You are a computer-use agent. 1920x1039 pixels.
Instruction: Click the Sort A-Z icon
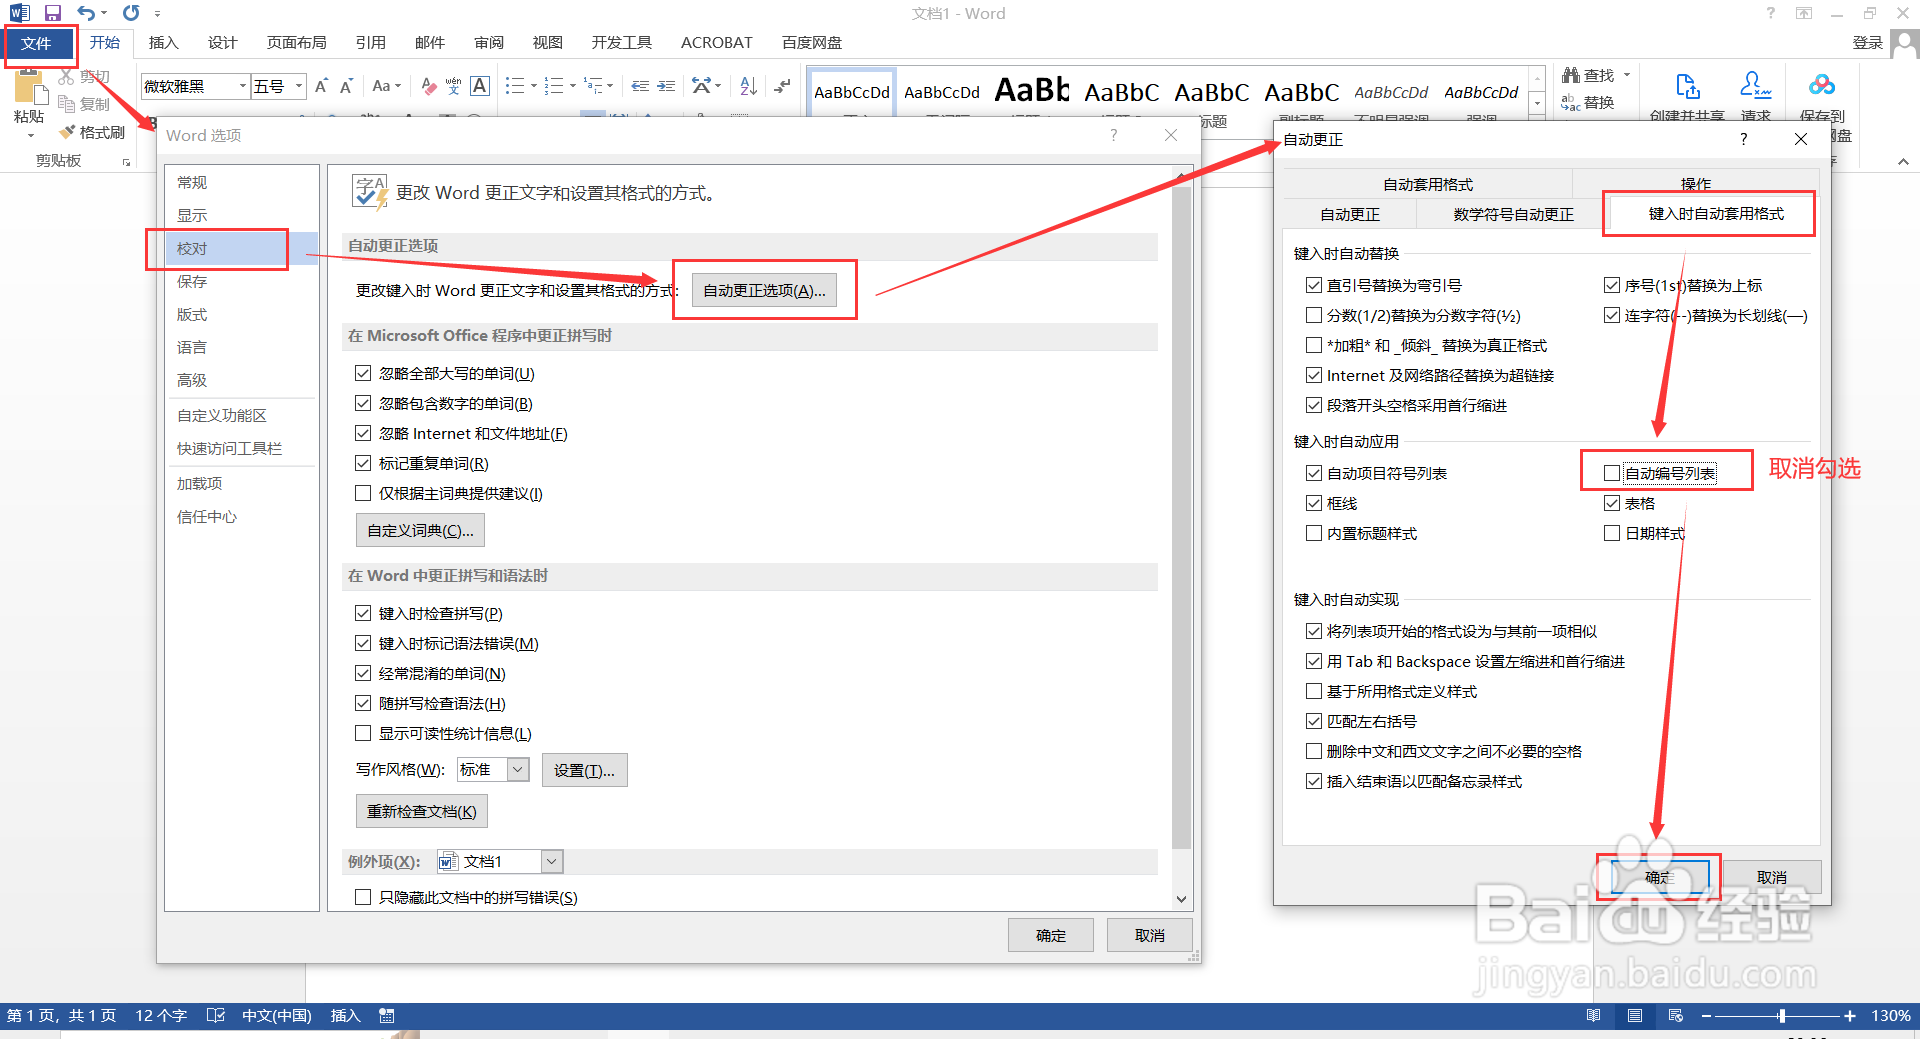pos(749,86)
